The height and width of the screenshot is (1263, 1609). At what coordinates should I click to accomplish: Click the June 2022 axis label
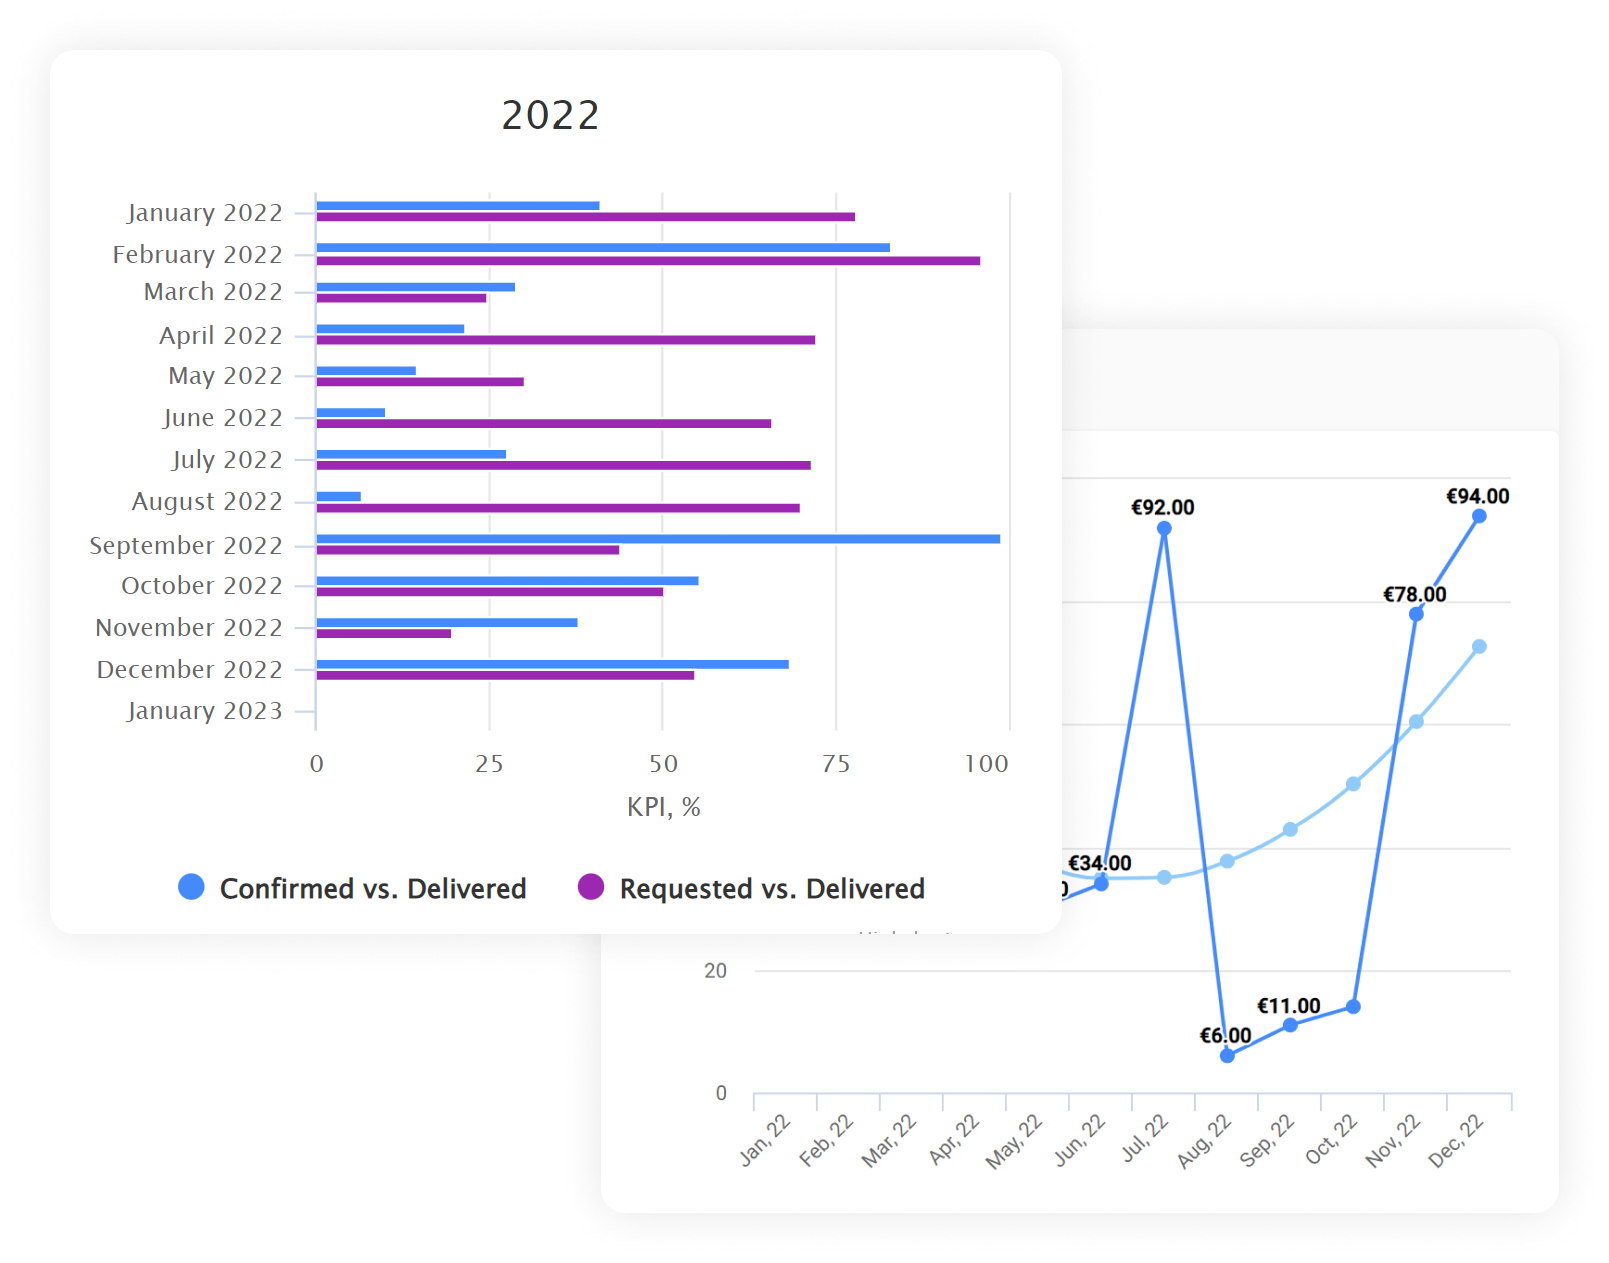223,418
